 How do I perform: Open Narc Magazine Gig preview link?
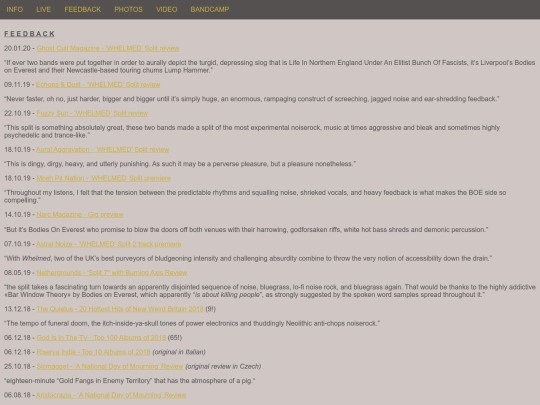click(80, 215)
